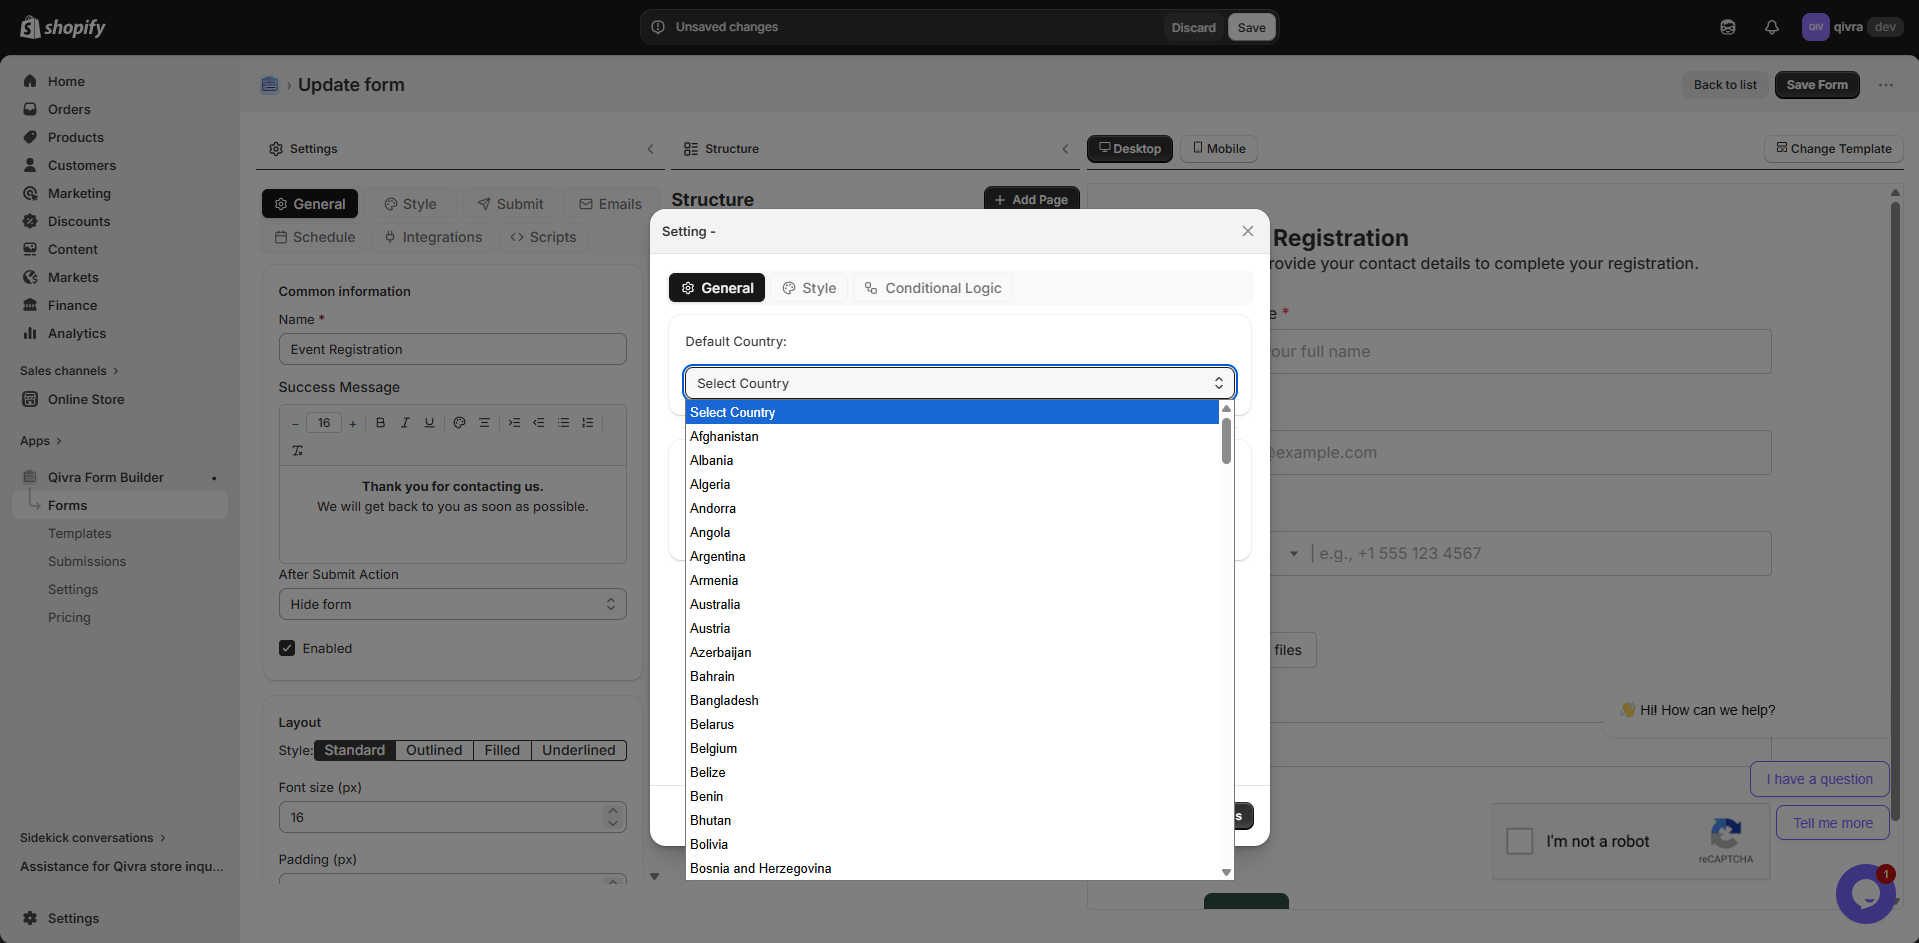Click the notifications bell icon

point(1771,27)
